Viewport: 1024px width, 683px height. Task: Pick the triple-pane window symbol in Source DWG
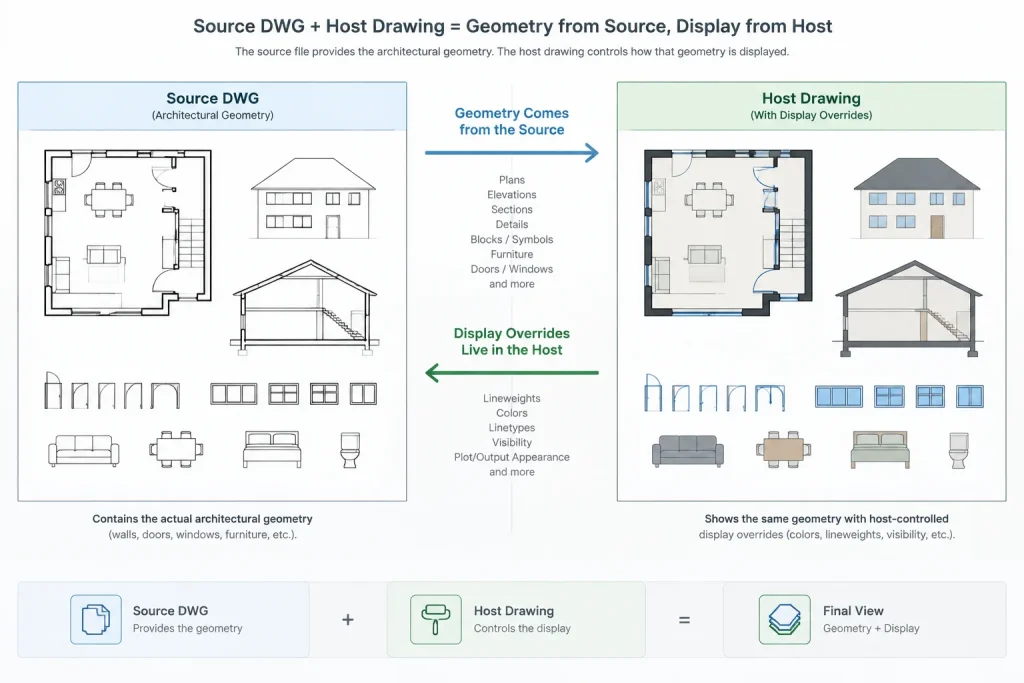click(234, 394)
